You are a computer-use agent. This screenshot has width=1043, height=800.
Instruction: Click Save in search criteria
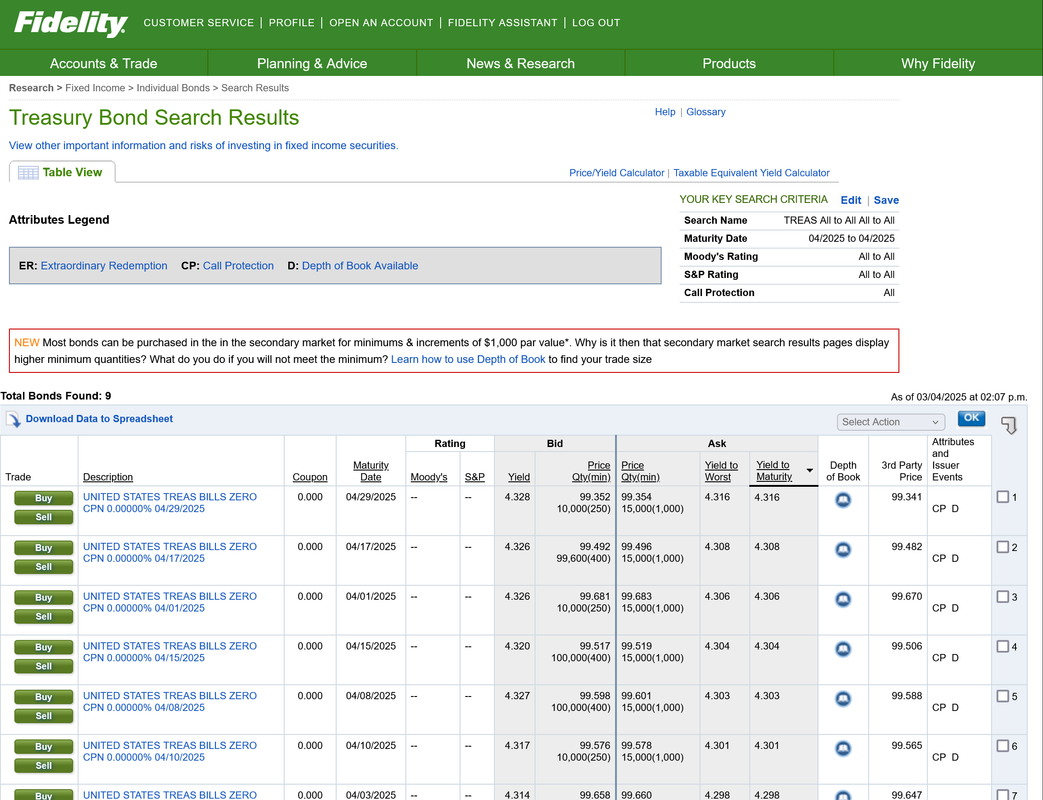pyautogui.click(x=886, y=200)
